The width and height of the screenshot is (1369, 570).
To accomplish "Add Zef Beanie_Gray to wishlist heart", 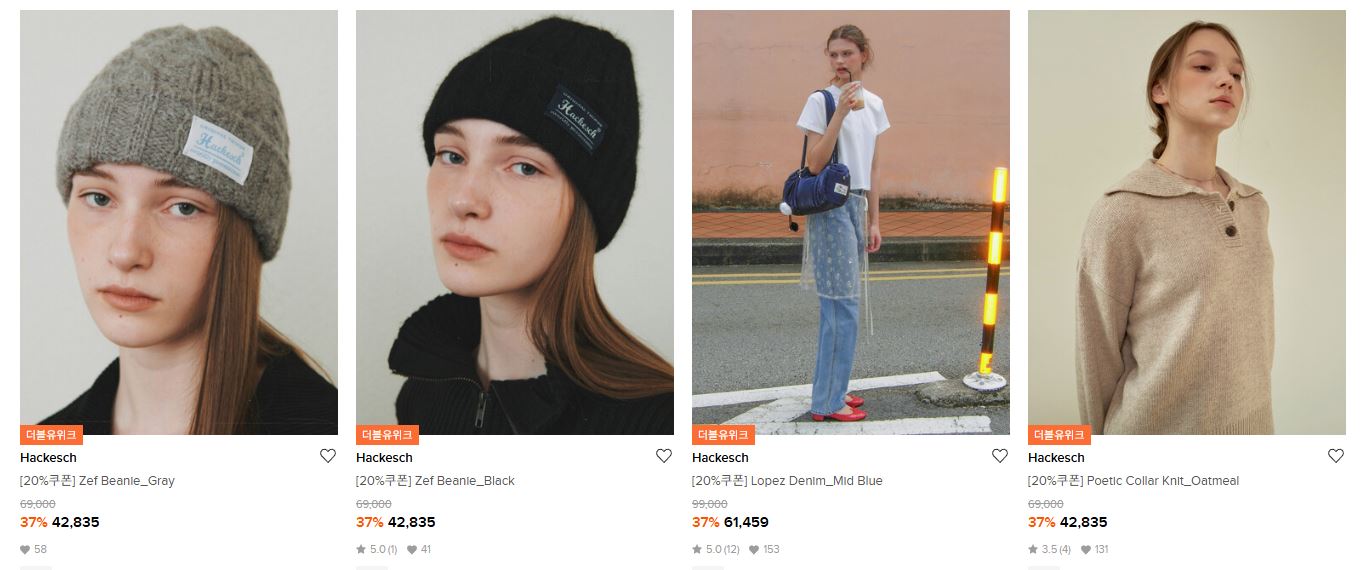I will point(328,456).
